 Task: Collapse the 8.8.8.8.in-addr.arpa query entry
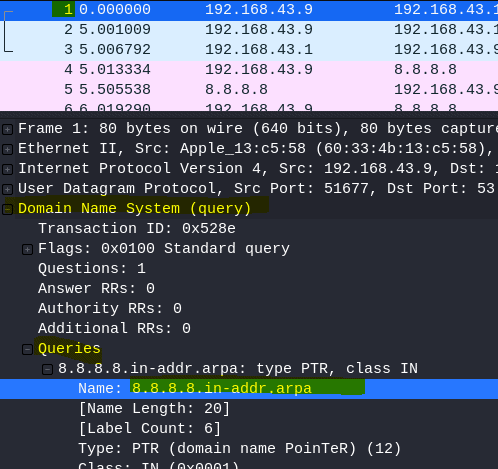pos(47,369)
